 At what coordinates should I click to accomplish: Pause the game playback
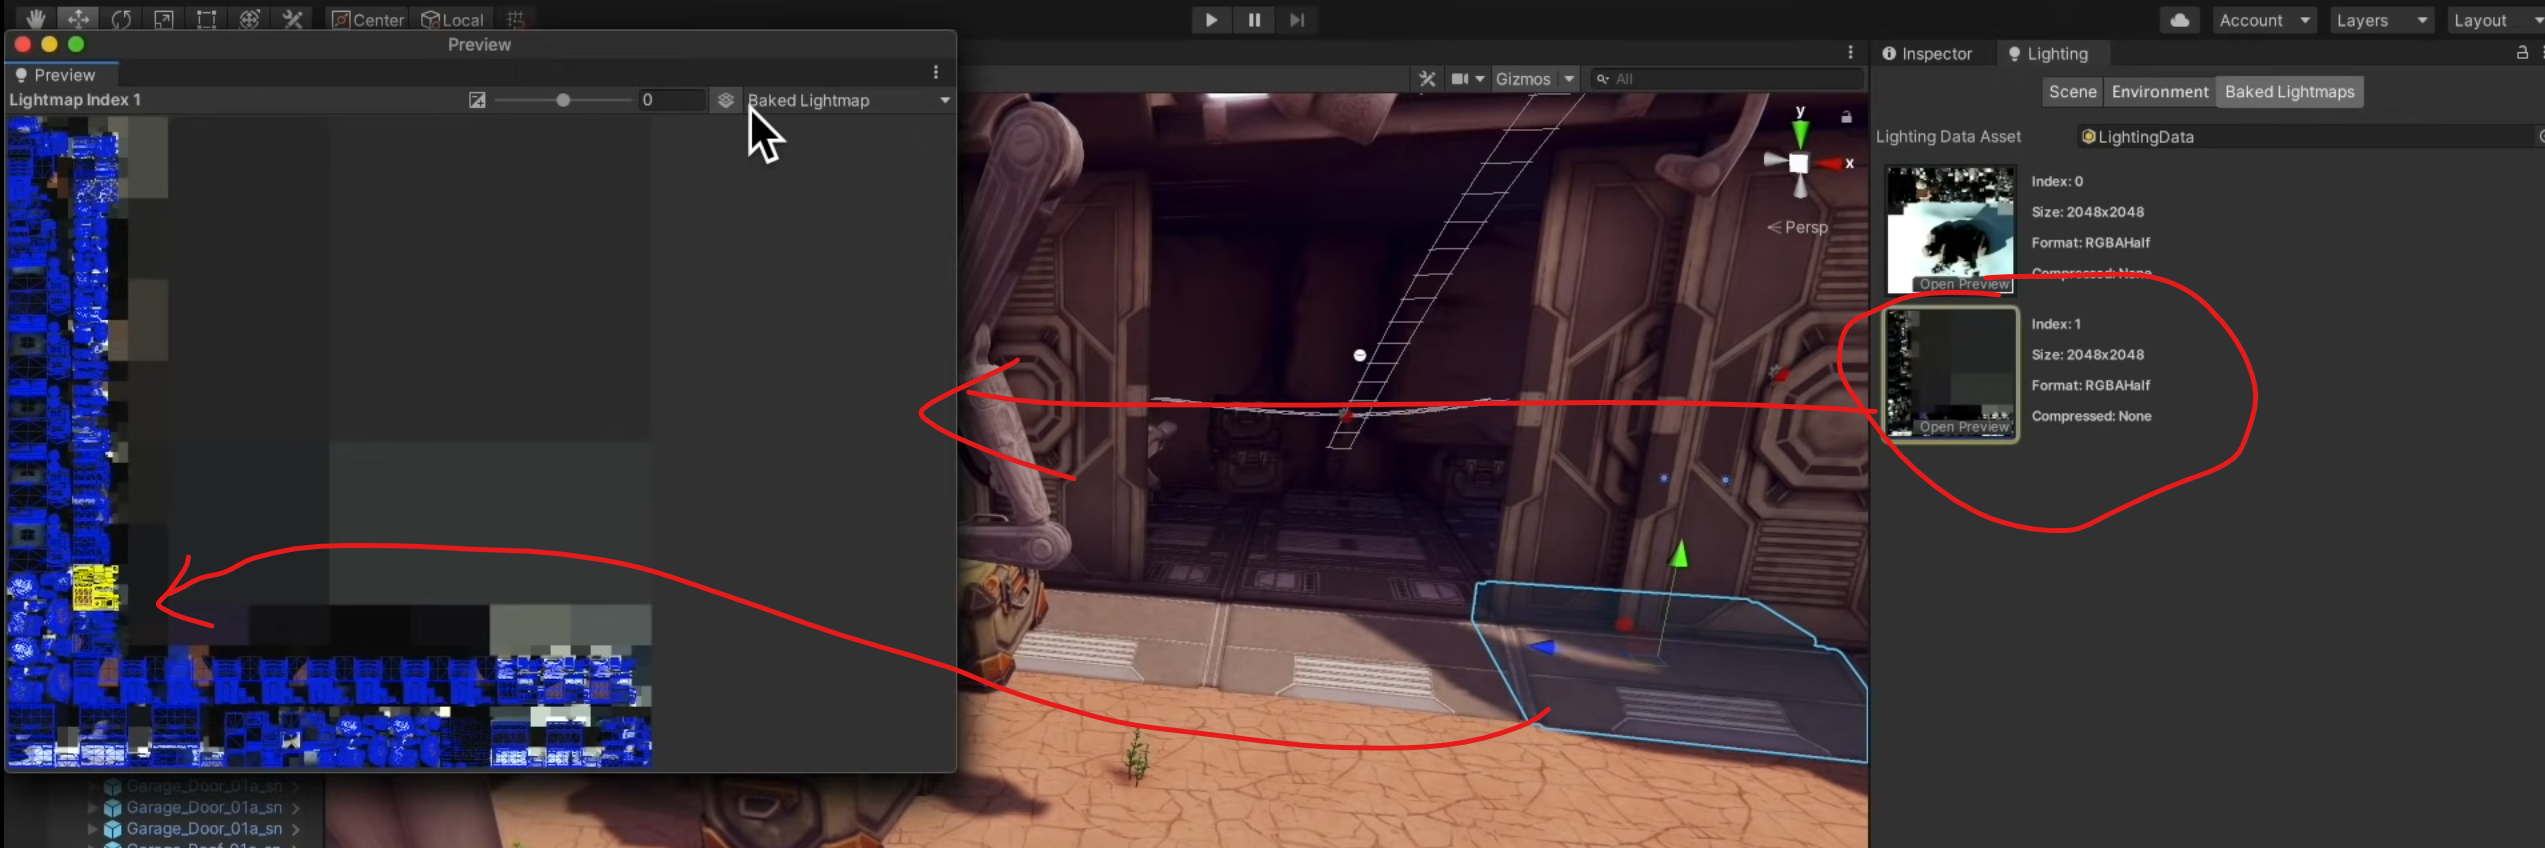point(1254,20)
